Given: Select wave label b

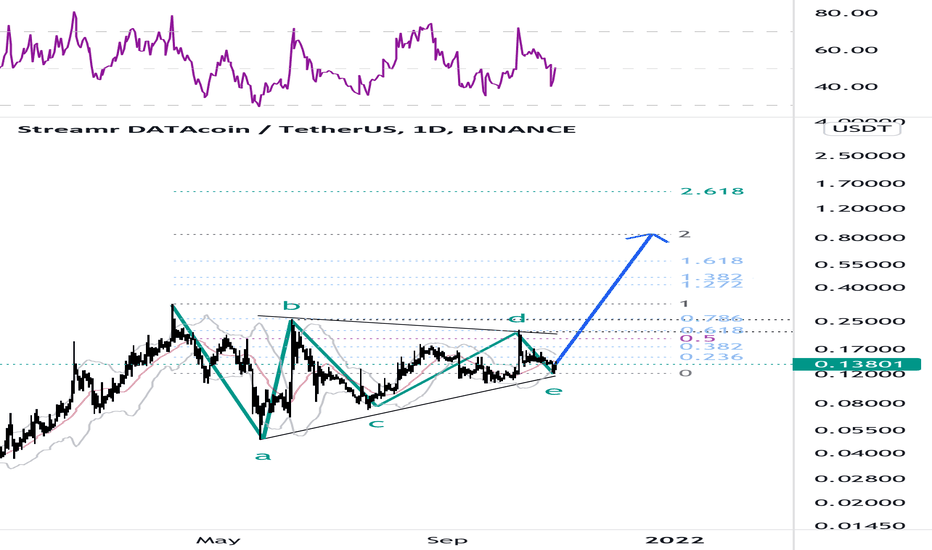Looking at the screenshot, I should (291, 306).
